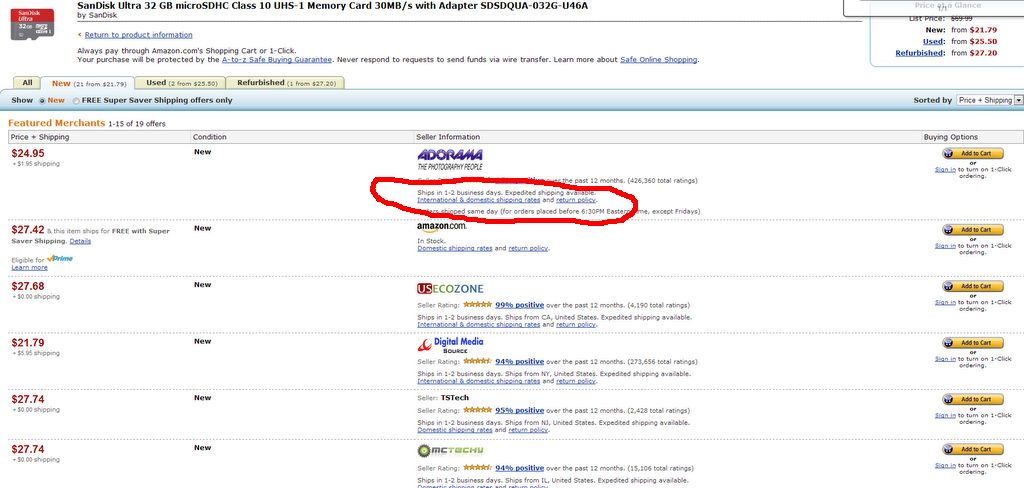Switch to the Used offers tab

[x=180, y=83]
